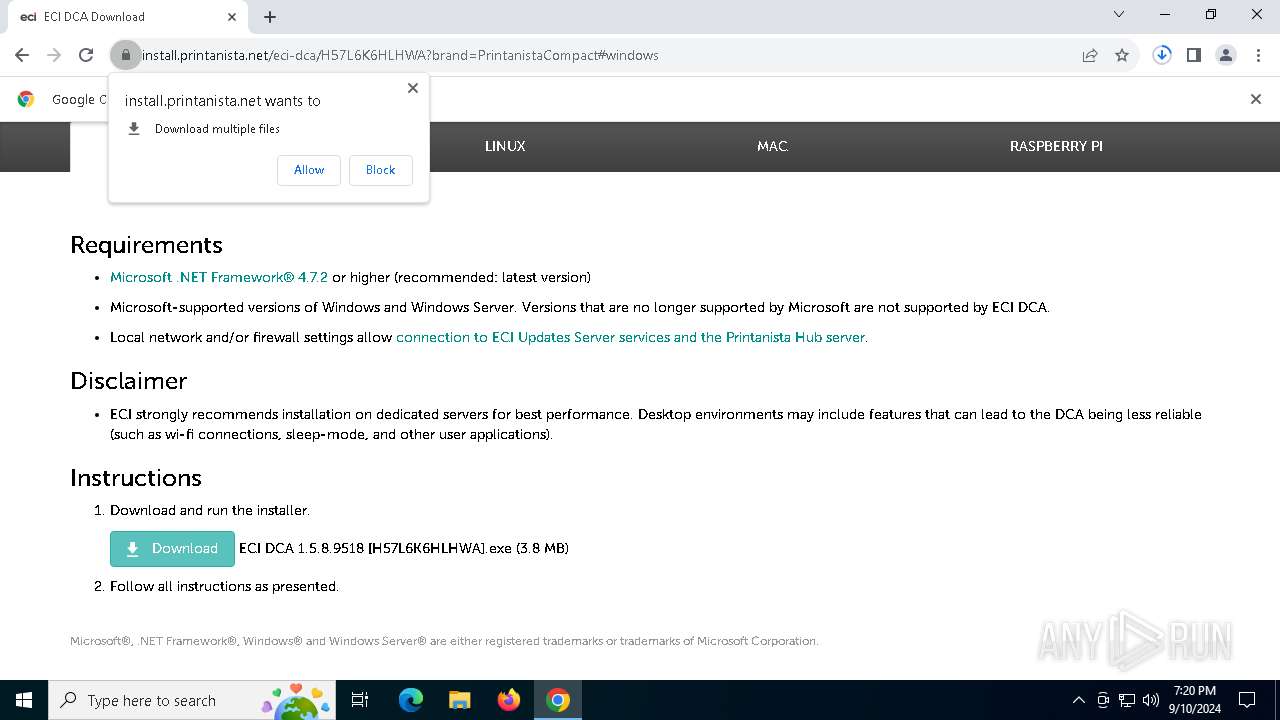The width and height of the screenshot is (1280, 720).
Task: Open Chrome three-dot menu
Action: [1258, 55]
